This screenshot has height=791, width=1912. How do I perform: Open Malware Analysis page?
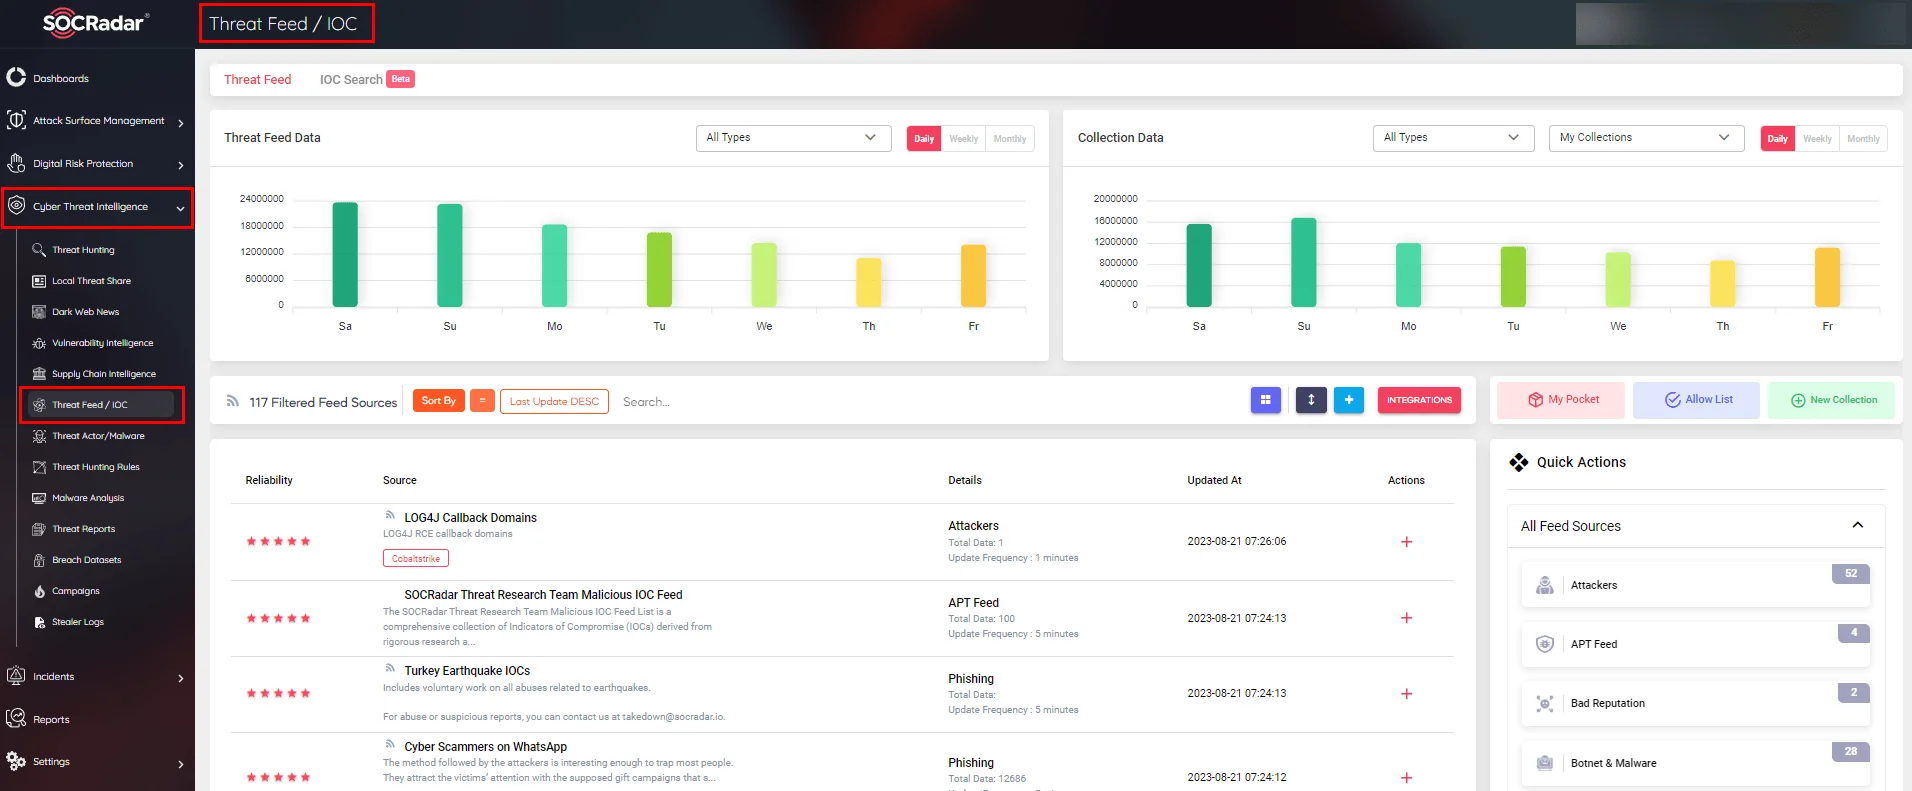click(x=88, y=498)
